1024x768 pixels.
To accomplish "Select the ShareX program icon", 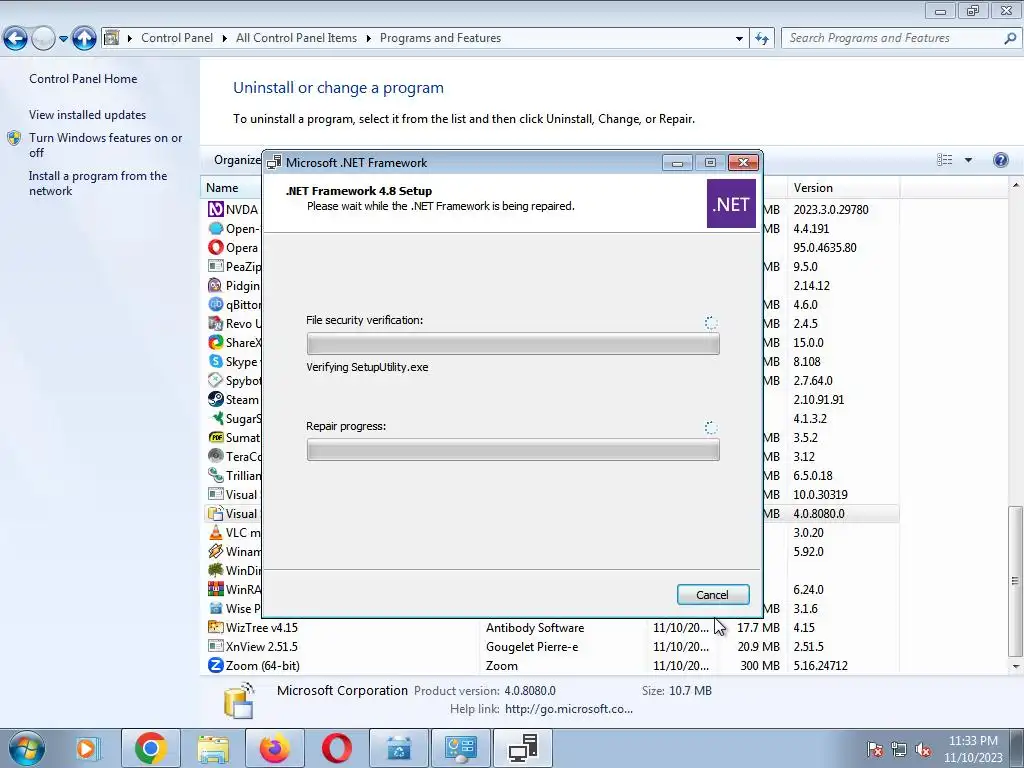I will point(216,342).
